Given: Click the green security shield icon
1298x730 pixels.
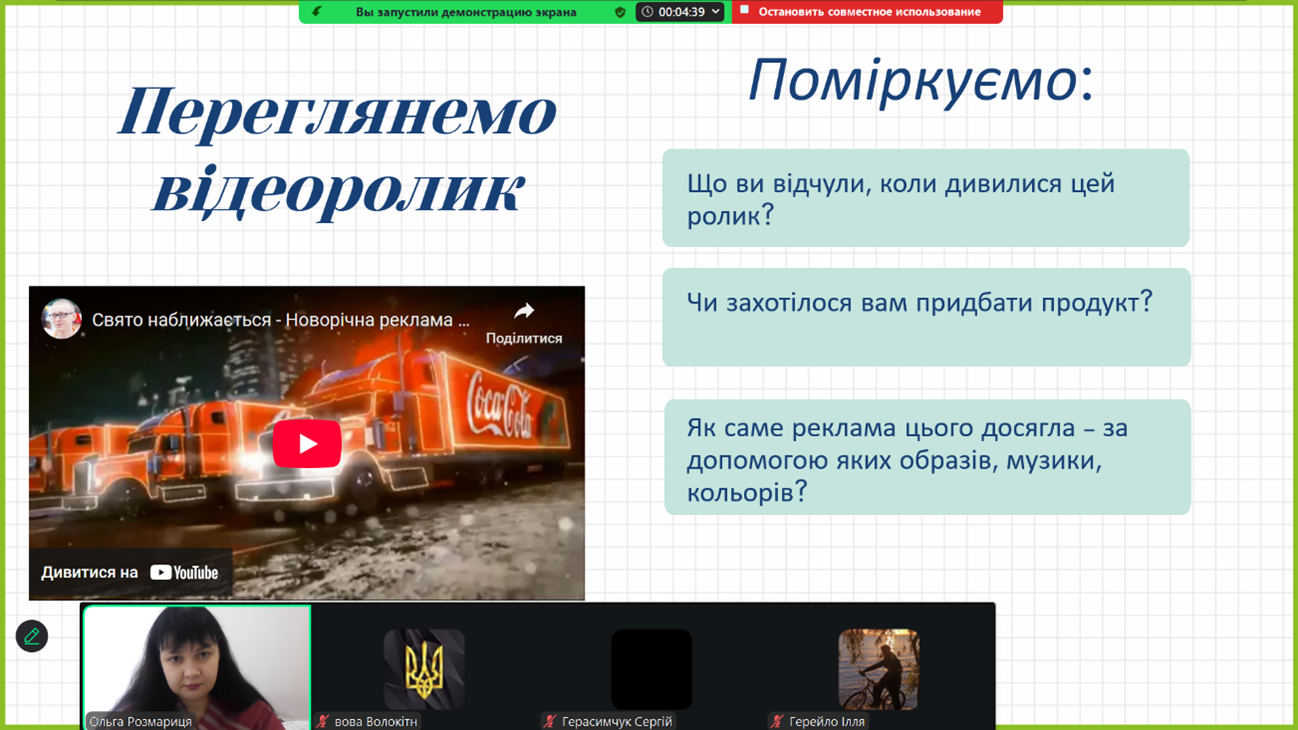Looking at the screenshot, I should pyautogui.click(x=620, y=12).
